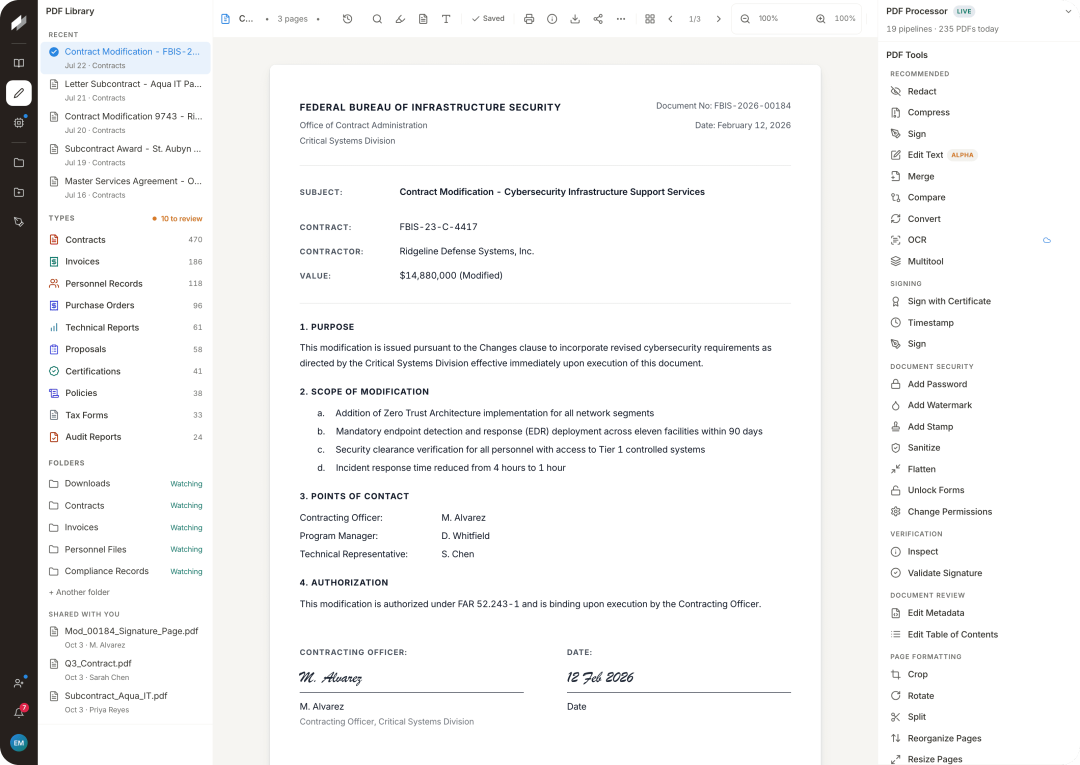
Task: Open the book reader icon in sidebar
Action: [19, 63]
